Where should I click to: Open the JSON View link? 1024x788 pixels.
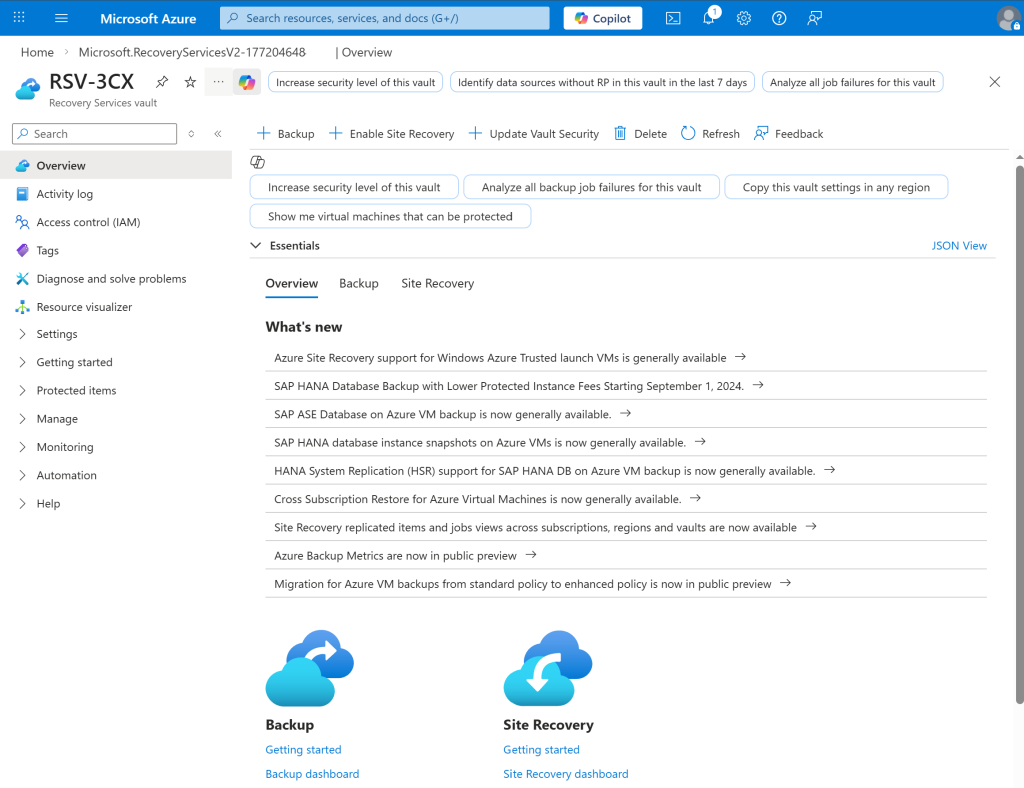[x=958, y=245]
